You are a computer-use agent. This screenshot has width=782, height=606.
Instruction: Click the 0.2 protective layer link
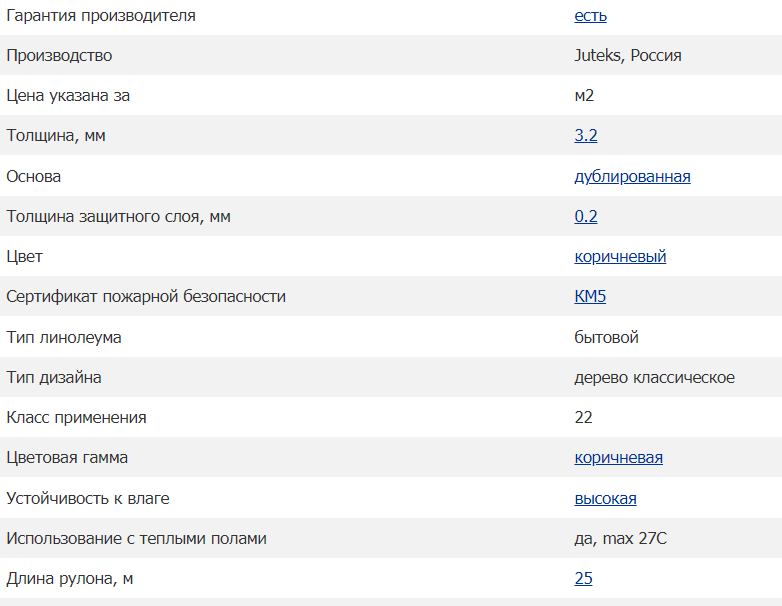click(x=586, y=216)
